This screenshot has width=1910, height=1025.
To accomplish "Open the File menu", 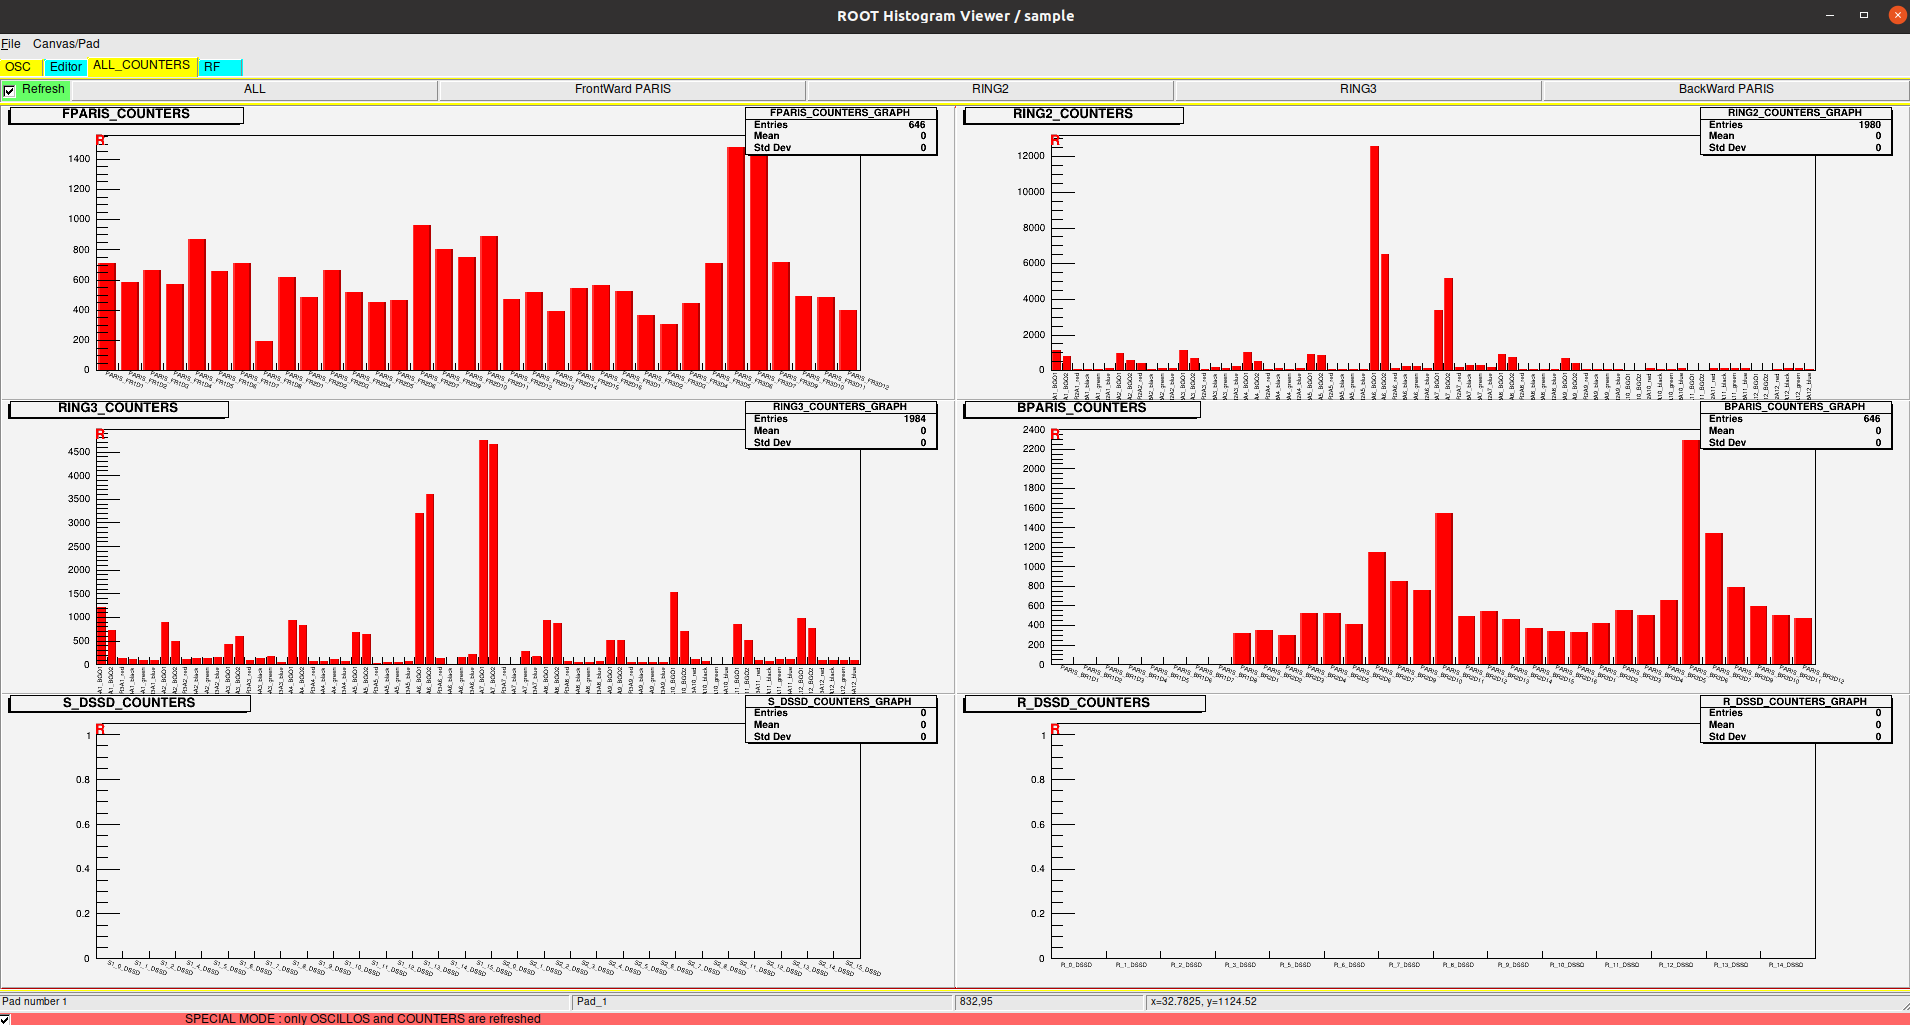I will [x=11, y=44].
